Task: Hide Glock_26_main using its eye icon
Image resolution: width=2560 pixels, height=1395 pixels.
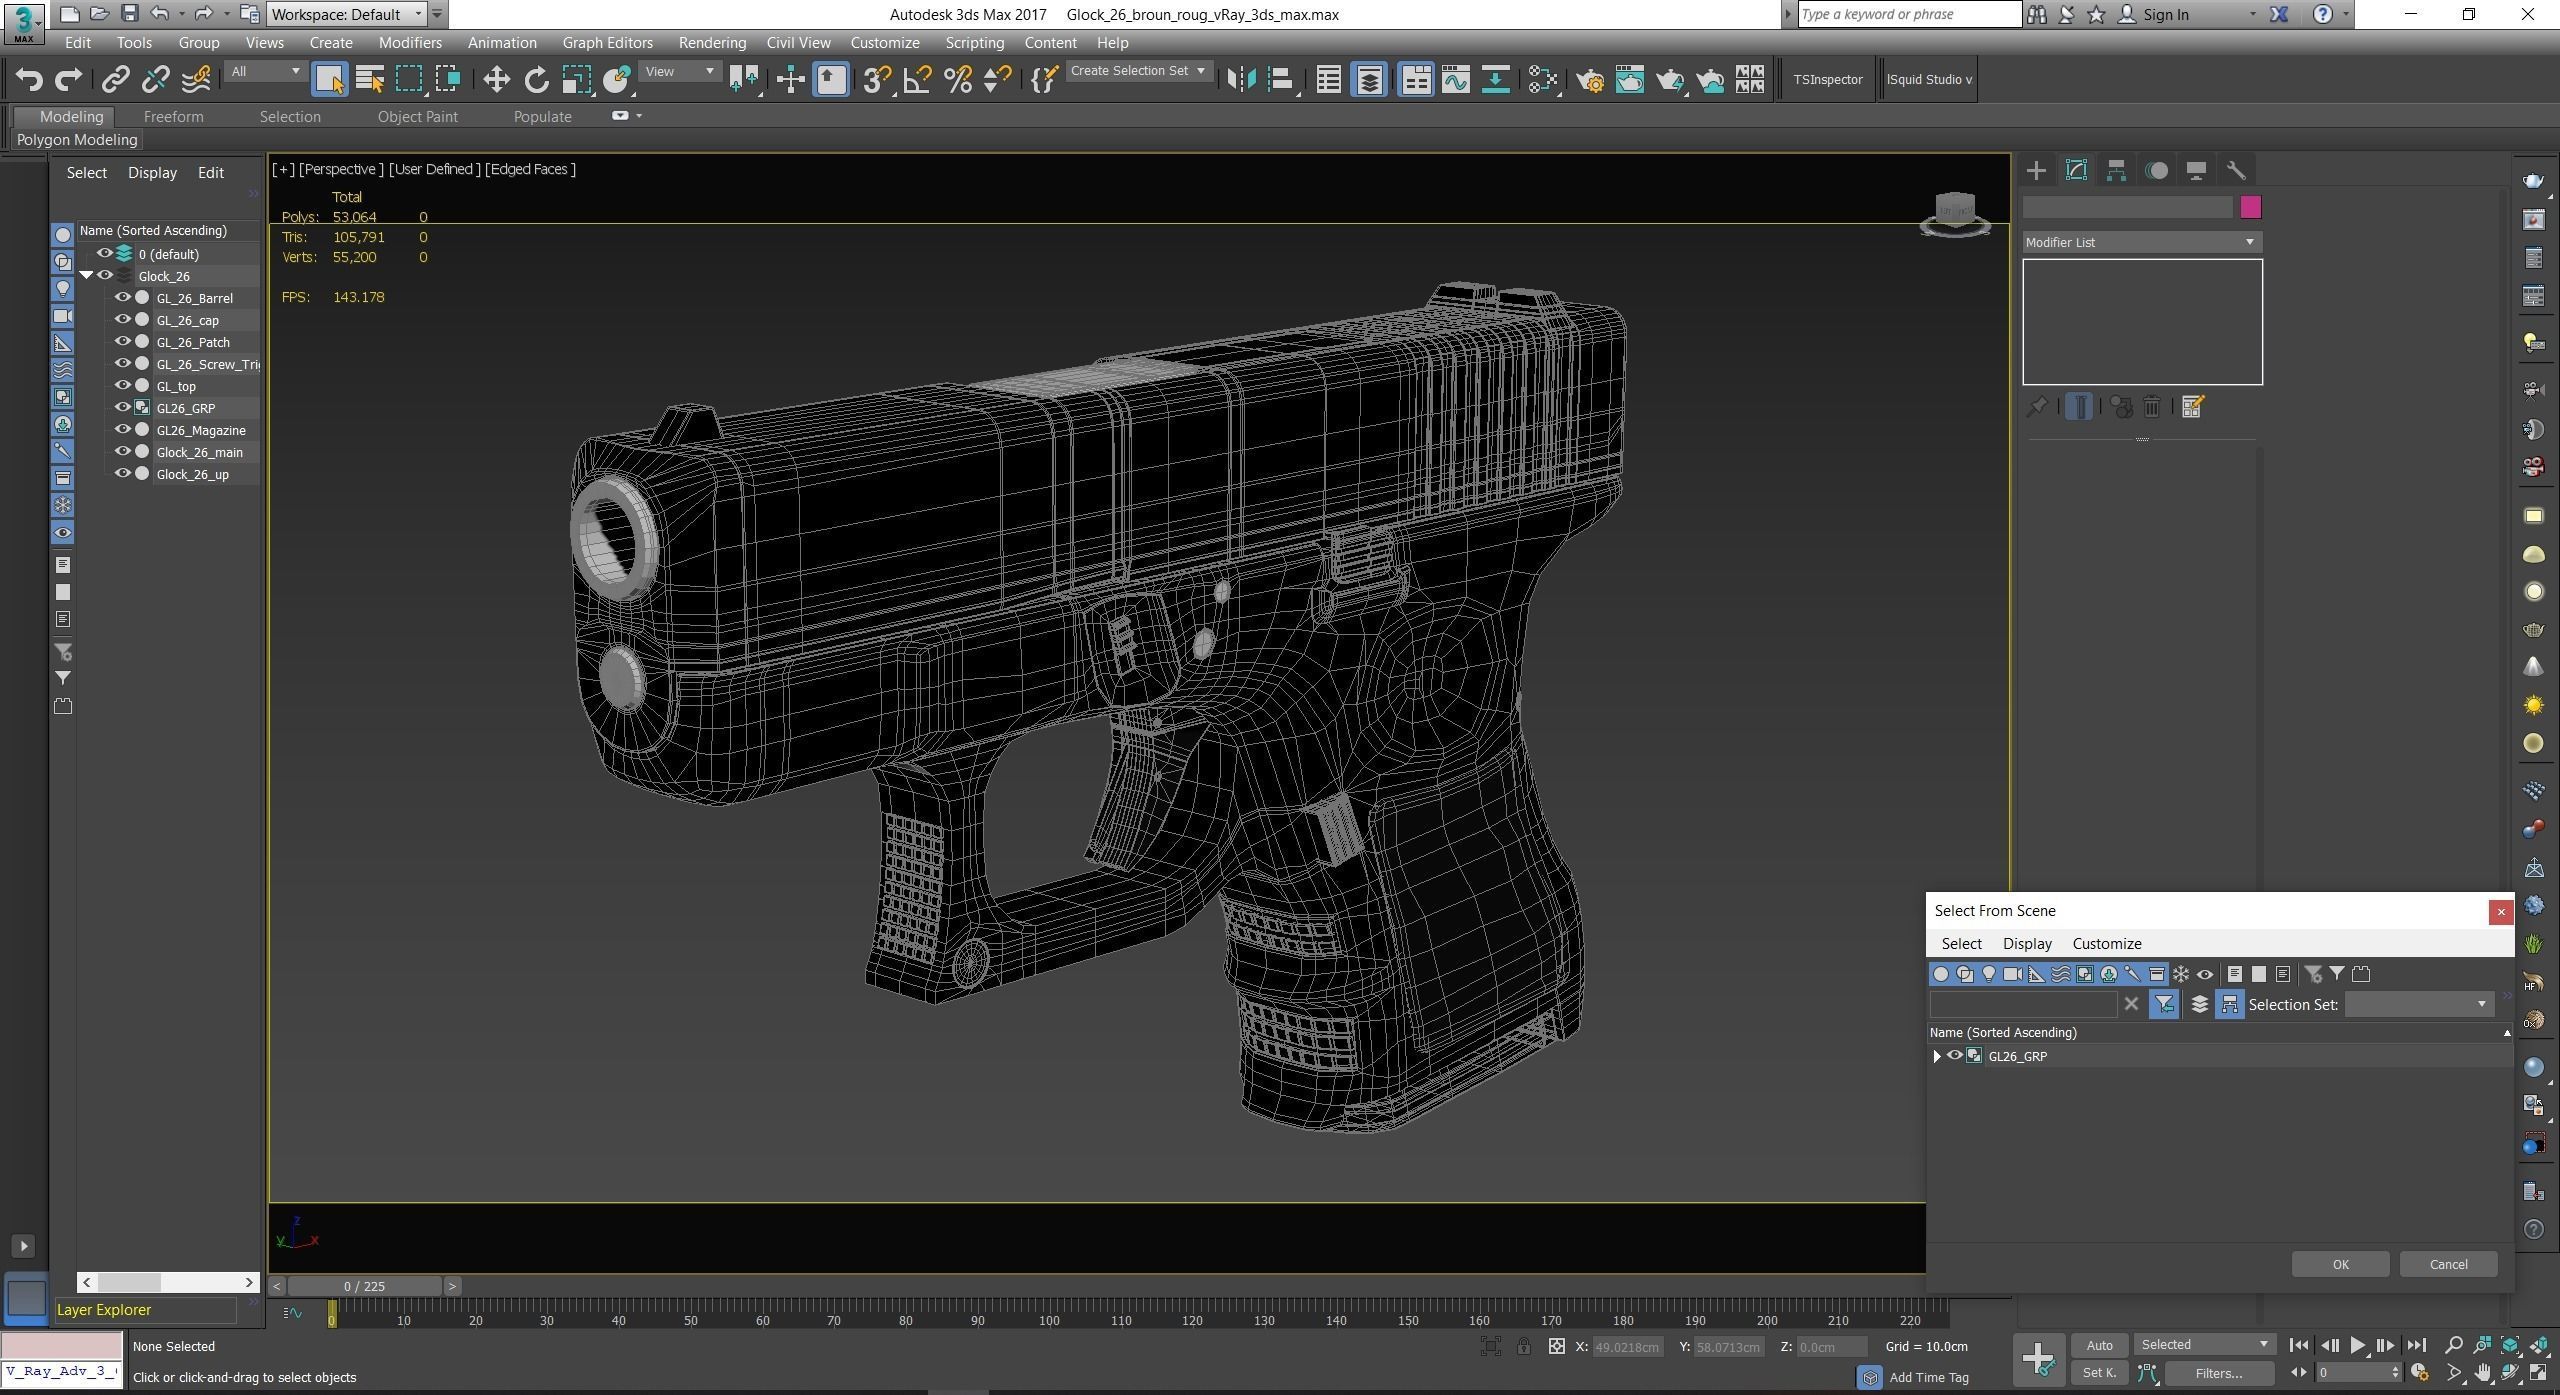Action: point(122,451)
